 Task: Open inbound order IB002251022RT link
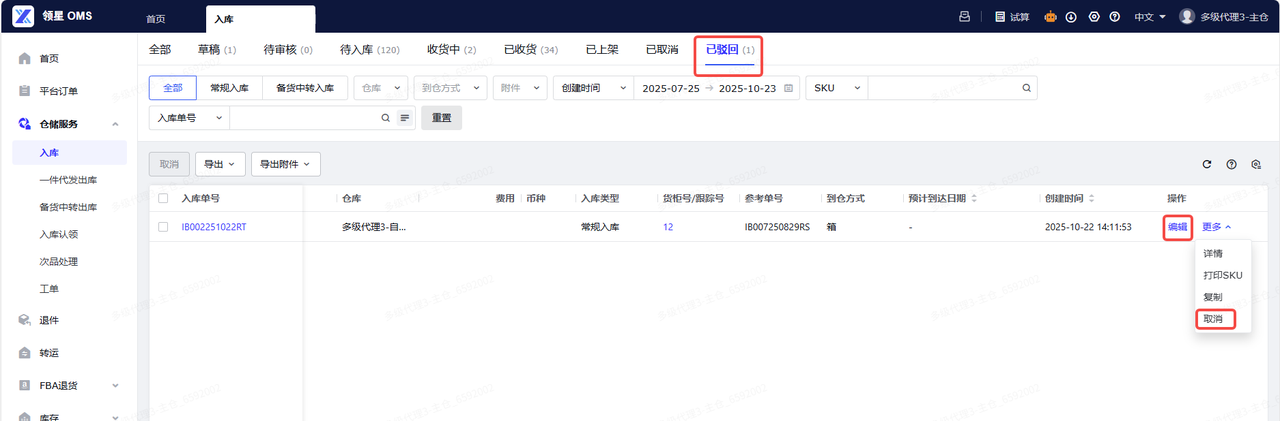point(214,227)
